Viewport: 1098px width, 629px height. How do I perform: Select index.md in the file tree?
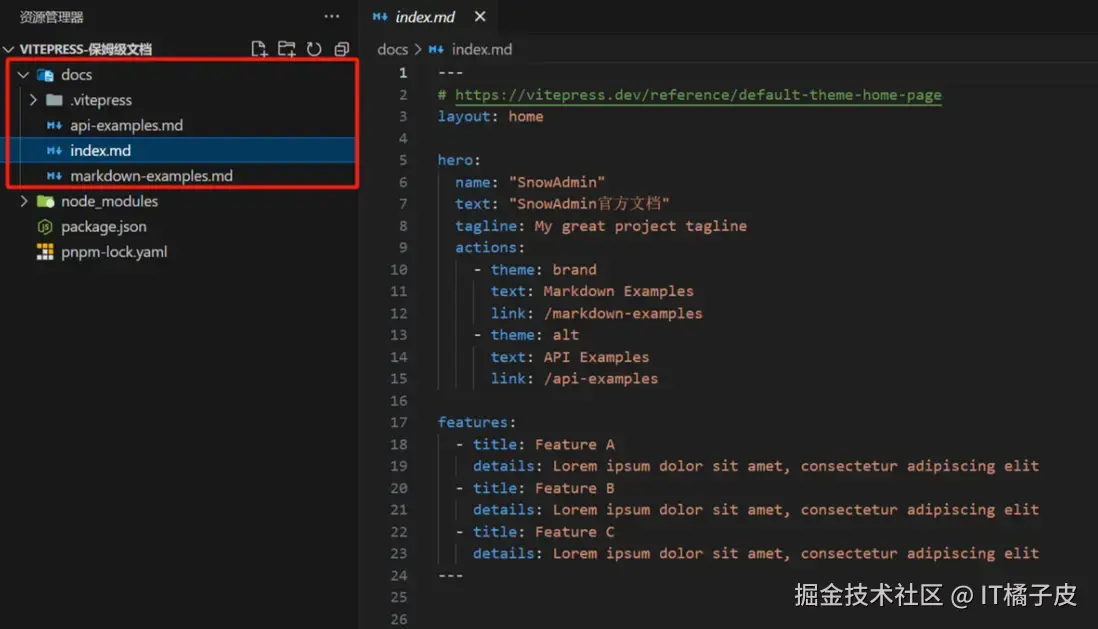[100, 151]
